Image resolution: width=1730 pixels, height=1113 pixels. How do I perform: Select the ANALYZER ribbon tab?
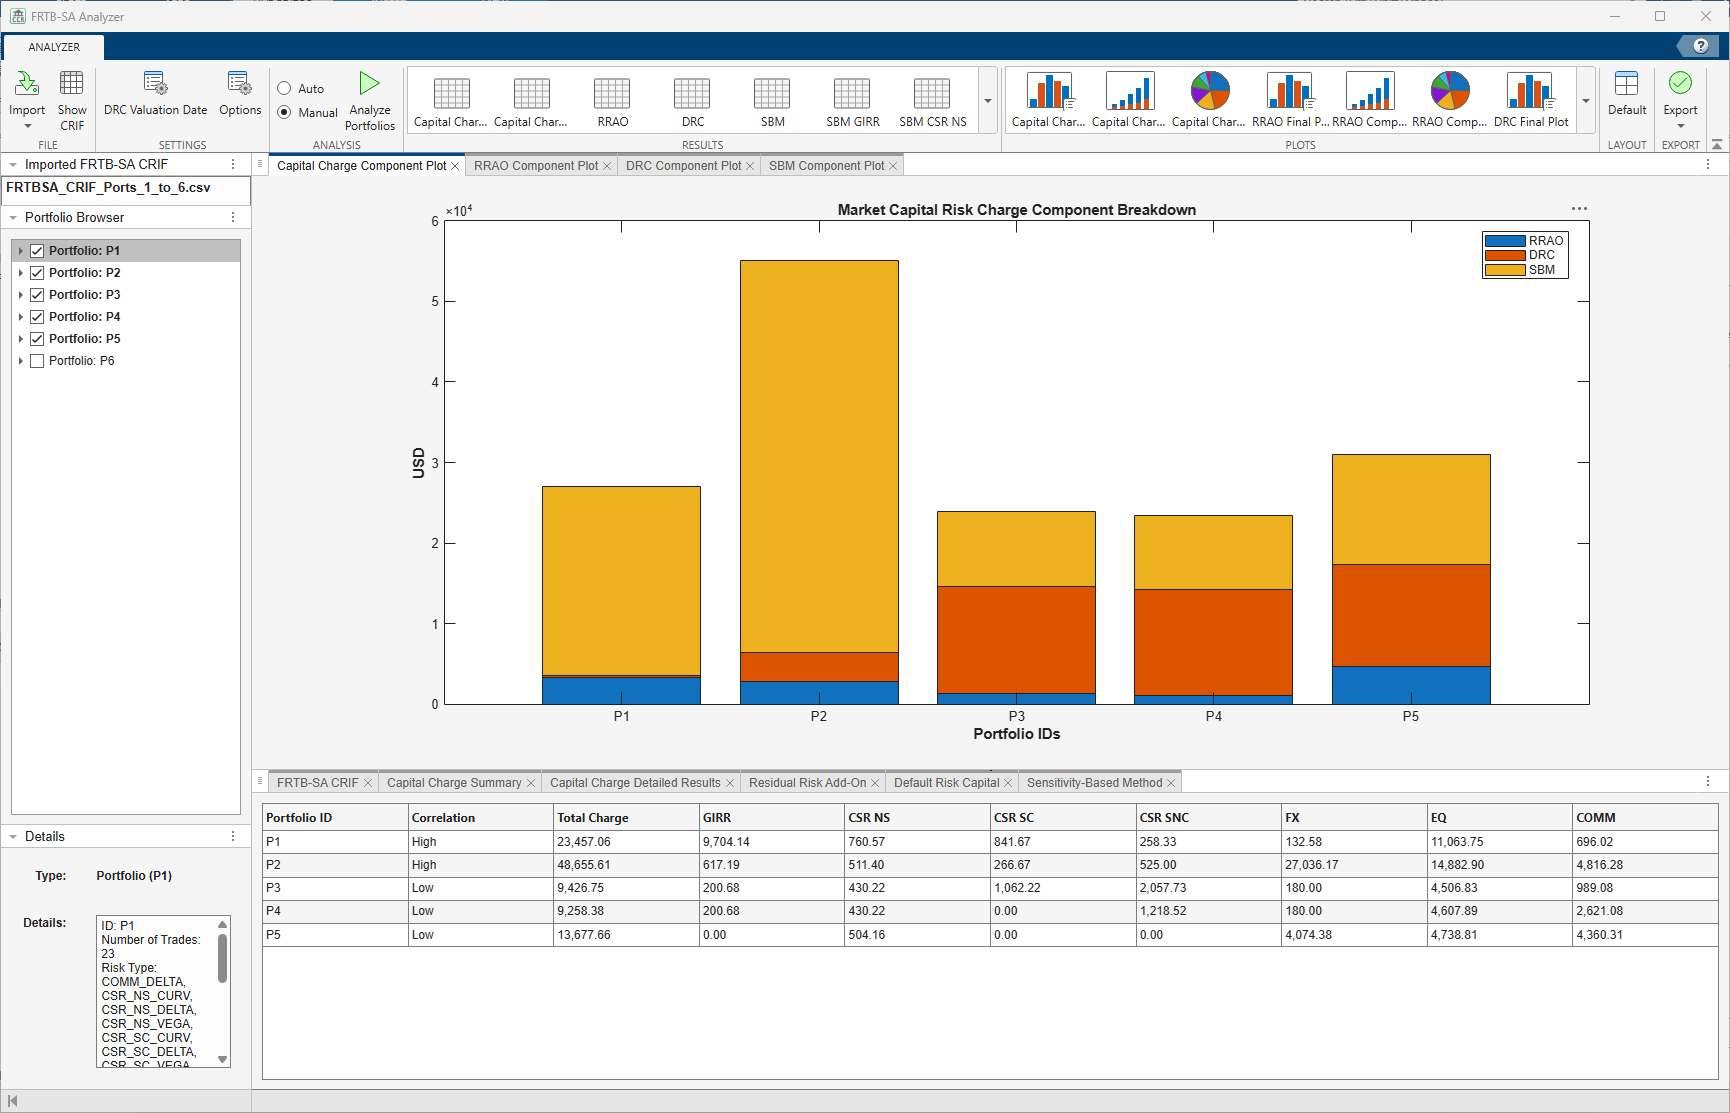[54, 47]
